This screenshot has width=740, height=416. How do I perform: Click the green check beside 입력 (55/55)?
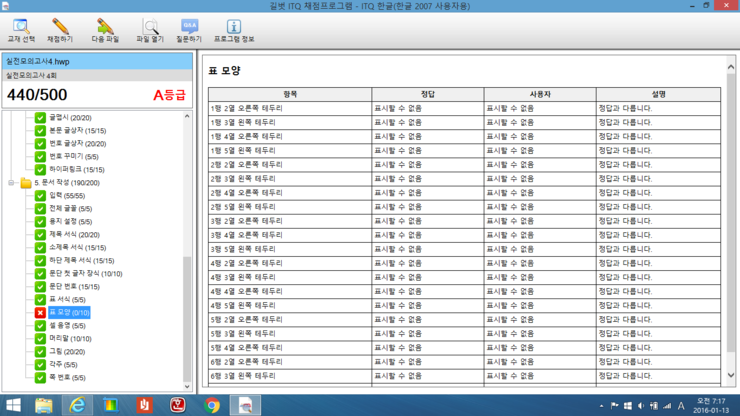tap(41, 196)
